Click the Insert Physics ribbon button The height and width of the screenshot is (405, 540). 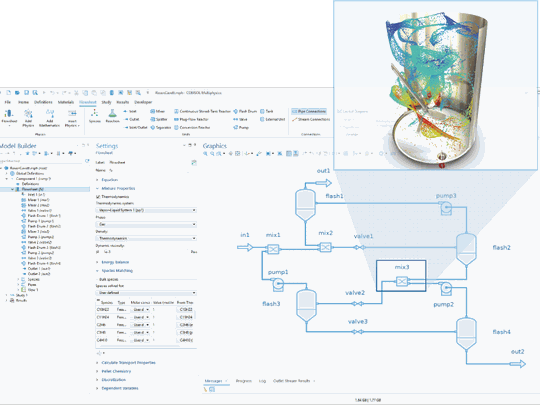tap(72, 117)
